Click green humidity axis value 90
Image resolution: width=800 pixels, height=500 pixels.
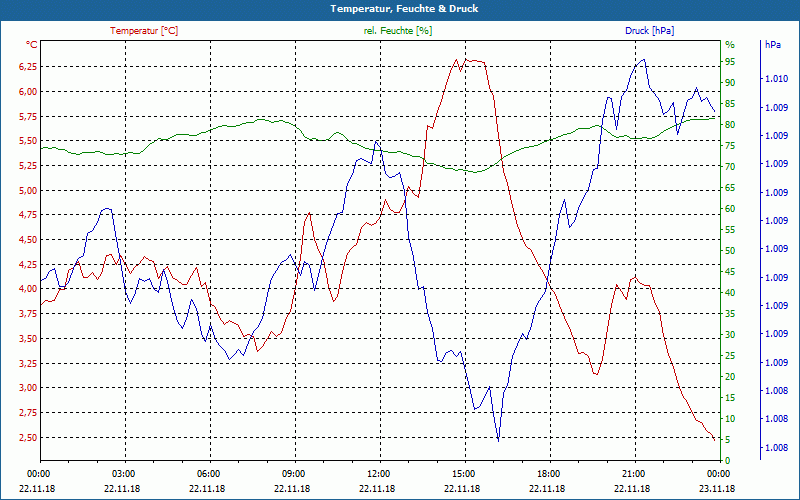(x=730, y=83)
